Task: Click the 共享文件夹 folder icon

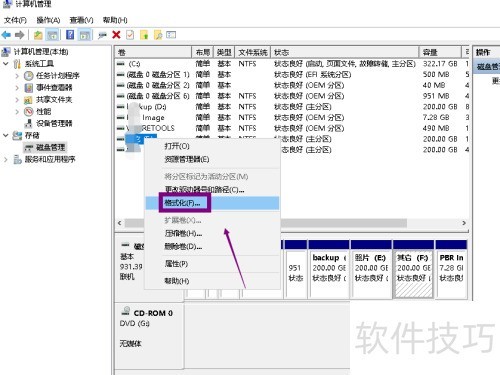Action: (28, 100)
